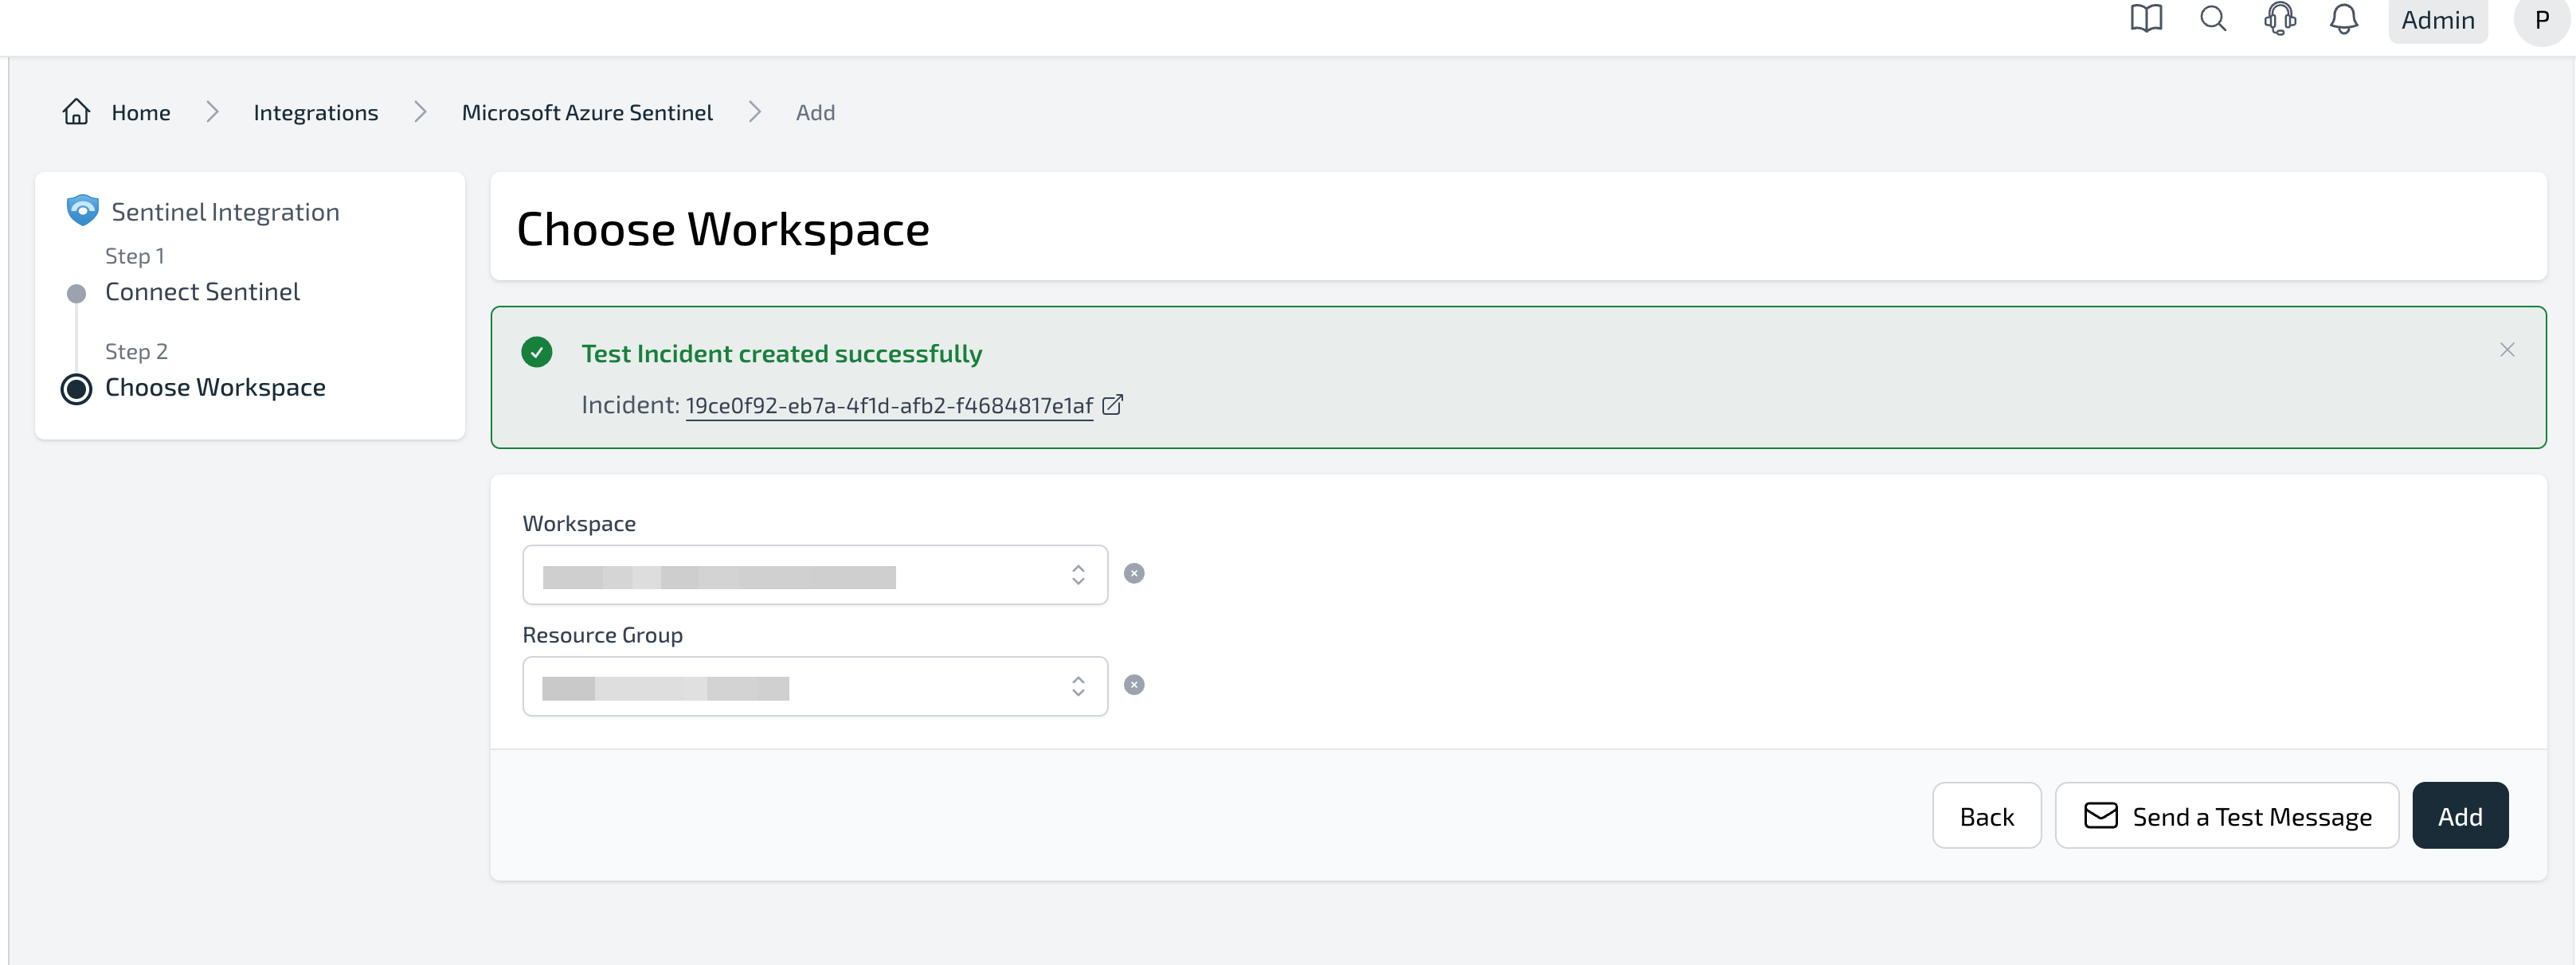The width and height of the screenshot is (2576, 965).
Task: Select the Choose Workspace step indicator
Action: tap(76, 389)
